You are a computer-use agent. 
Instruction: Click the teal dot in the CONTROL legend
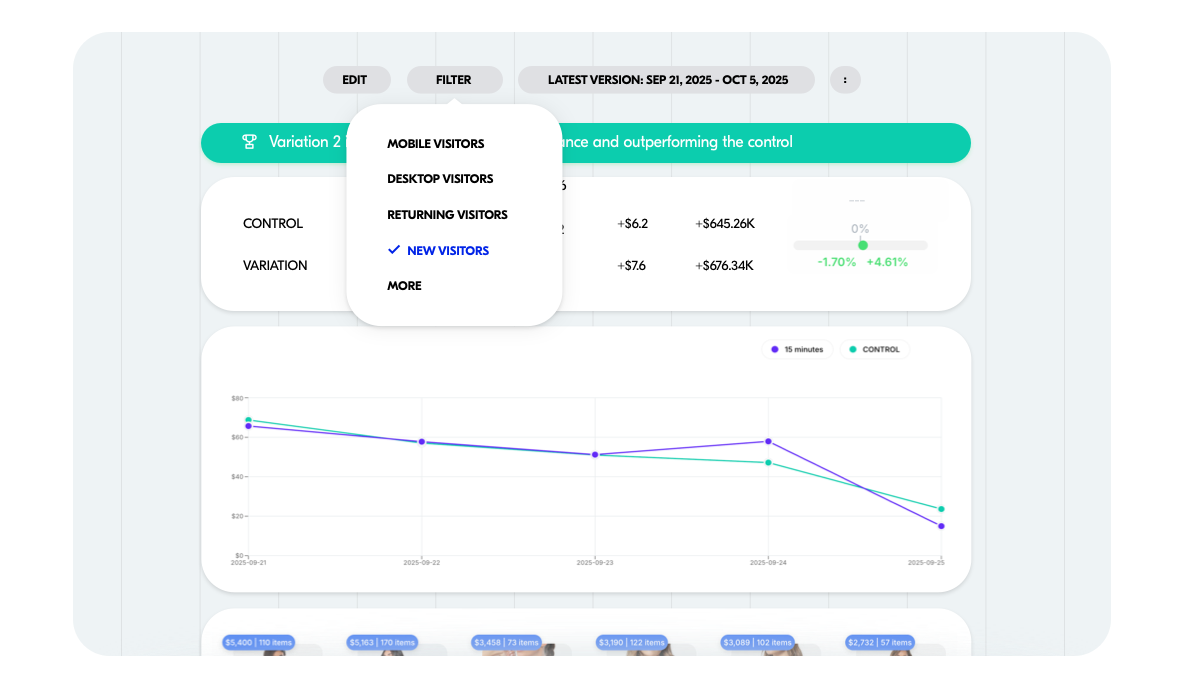coord(853,350)
